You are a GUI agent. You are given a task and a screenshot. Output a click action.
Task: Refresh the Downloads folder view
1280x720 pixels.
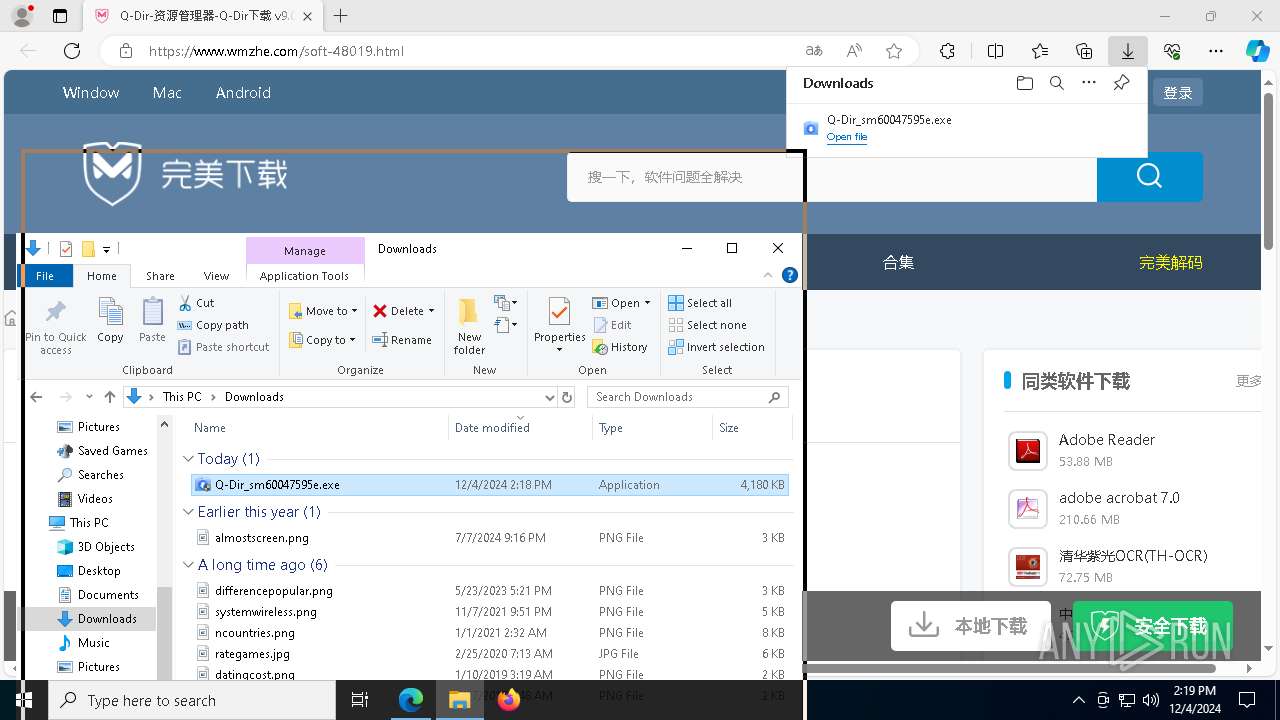(567, 397)
